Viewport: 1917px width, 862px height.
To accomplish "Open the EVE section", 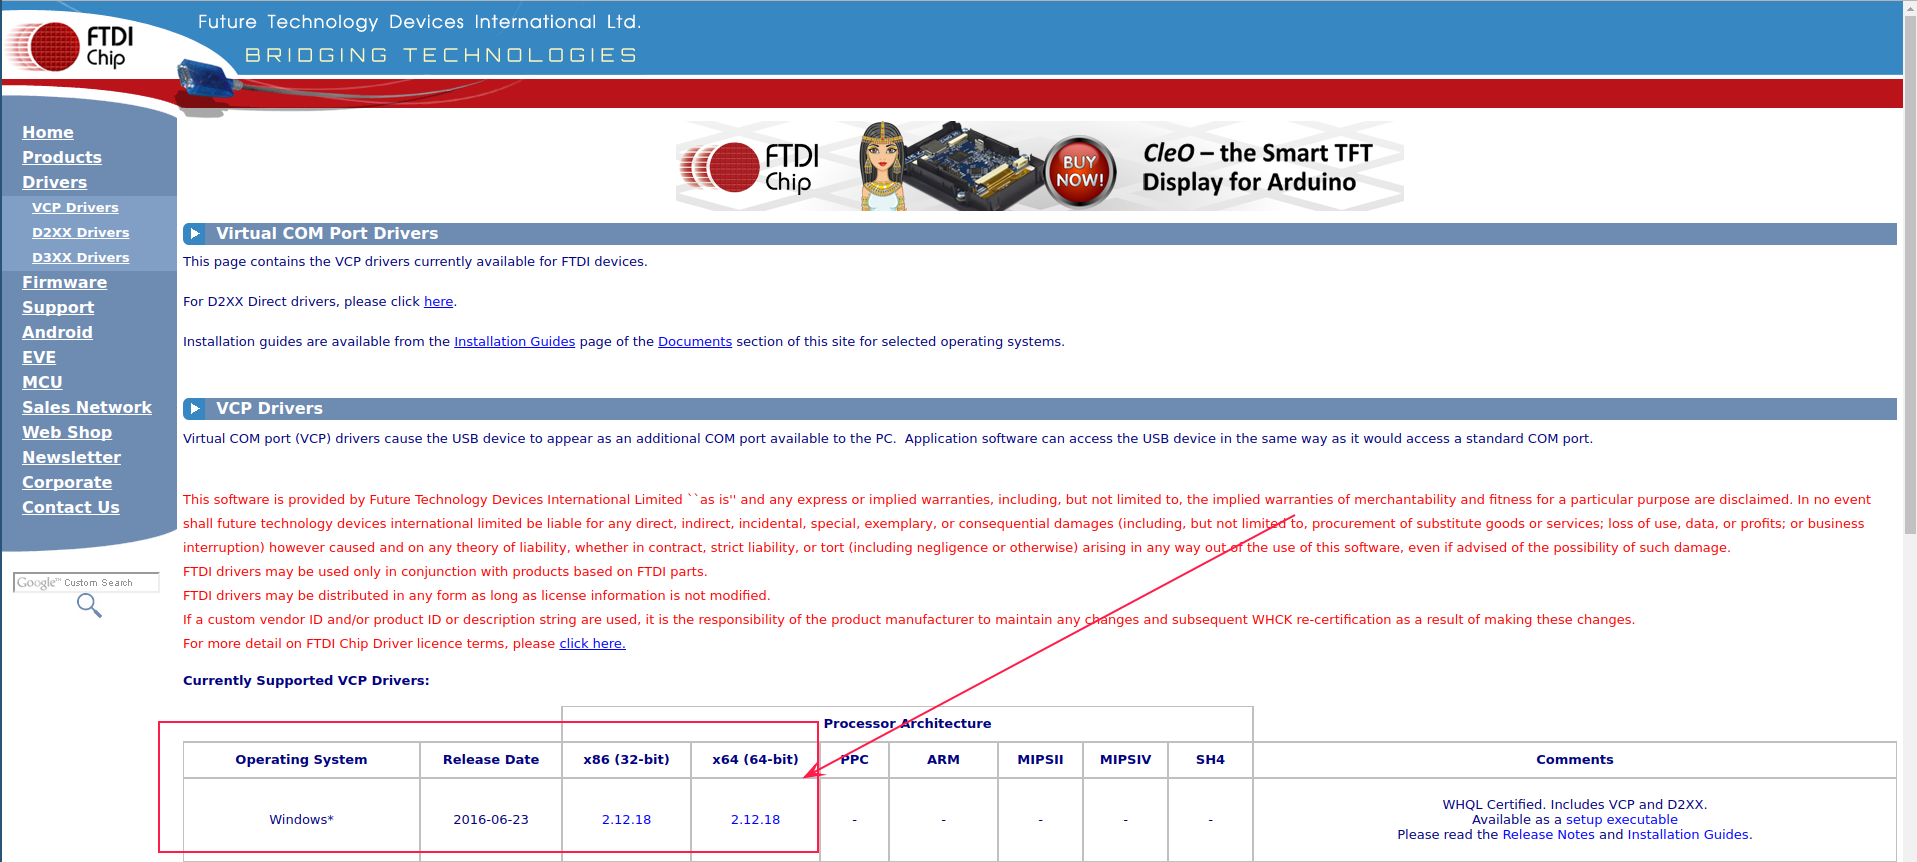I will click(39, 357).
